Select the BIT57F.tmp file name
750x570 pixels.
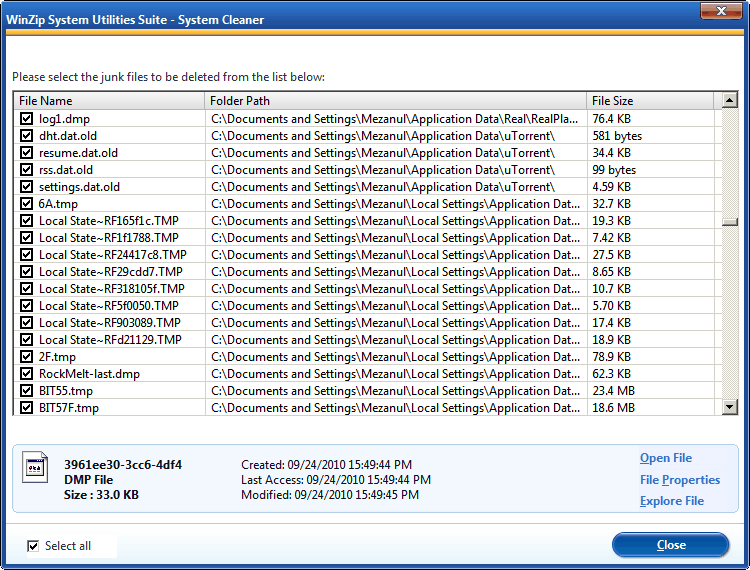coord(68,407)
